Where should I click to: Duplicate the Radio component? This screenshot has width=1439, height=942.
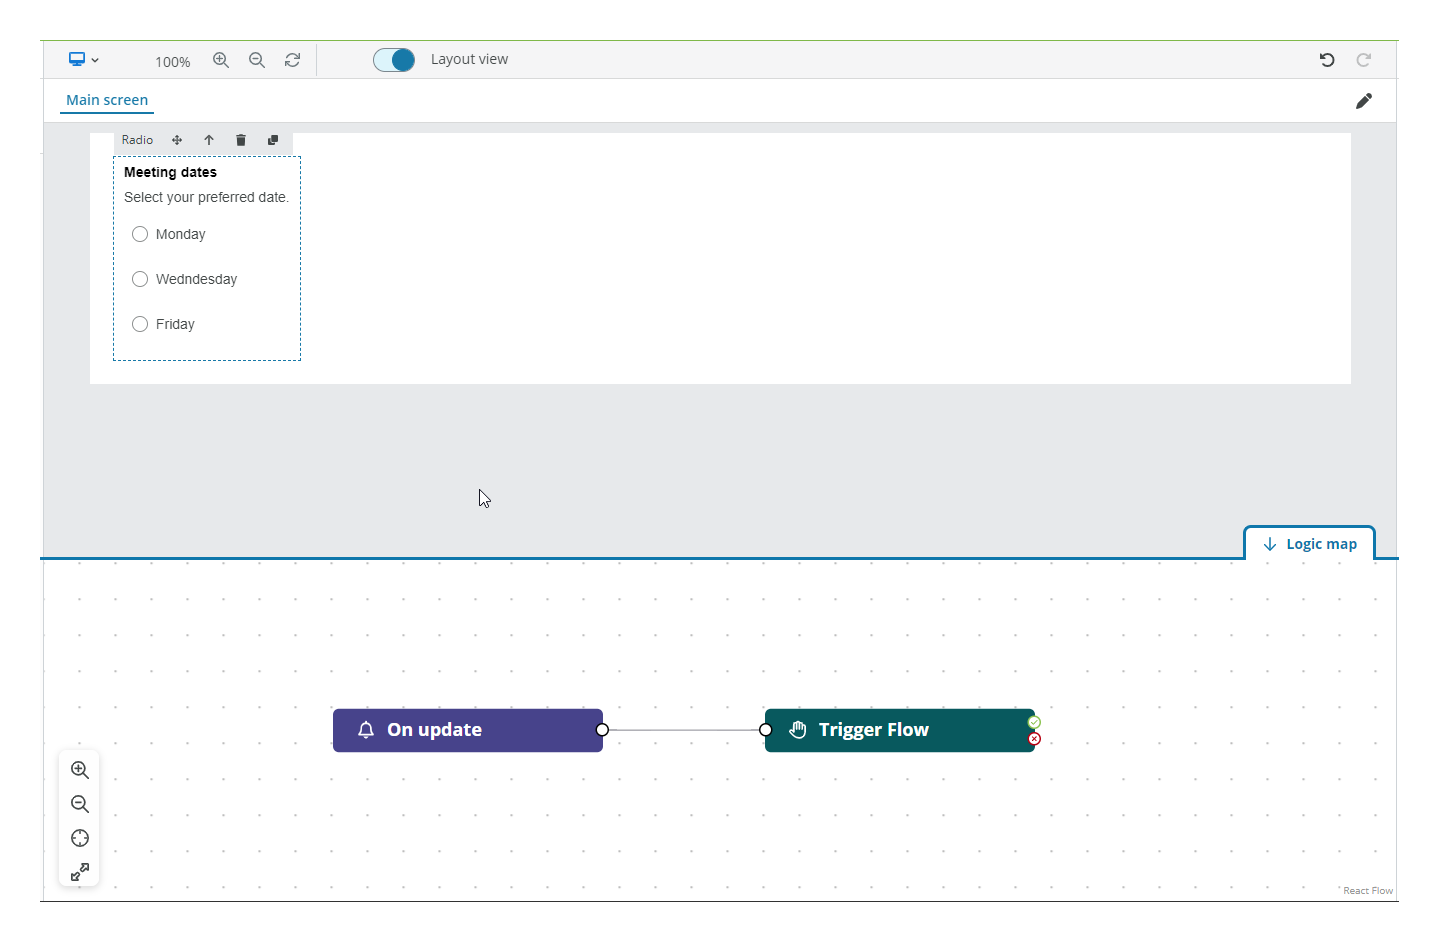(273, 140)
